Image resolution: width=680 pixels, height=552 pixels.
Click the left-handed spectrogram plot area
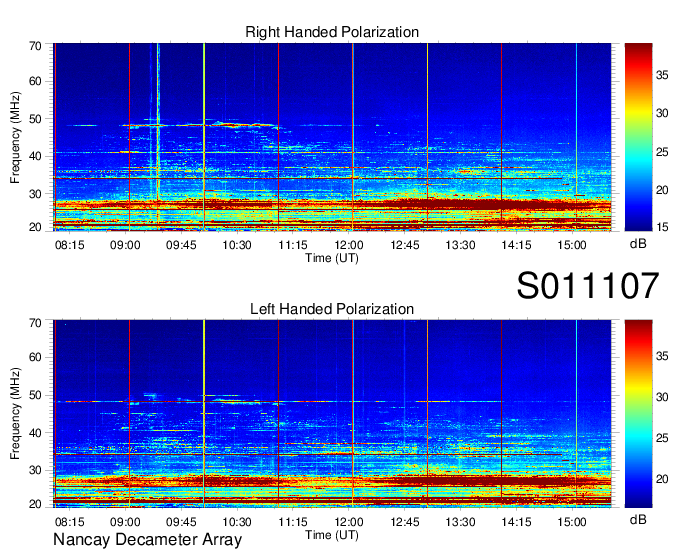pos(332,414)
